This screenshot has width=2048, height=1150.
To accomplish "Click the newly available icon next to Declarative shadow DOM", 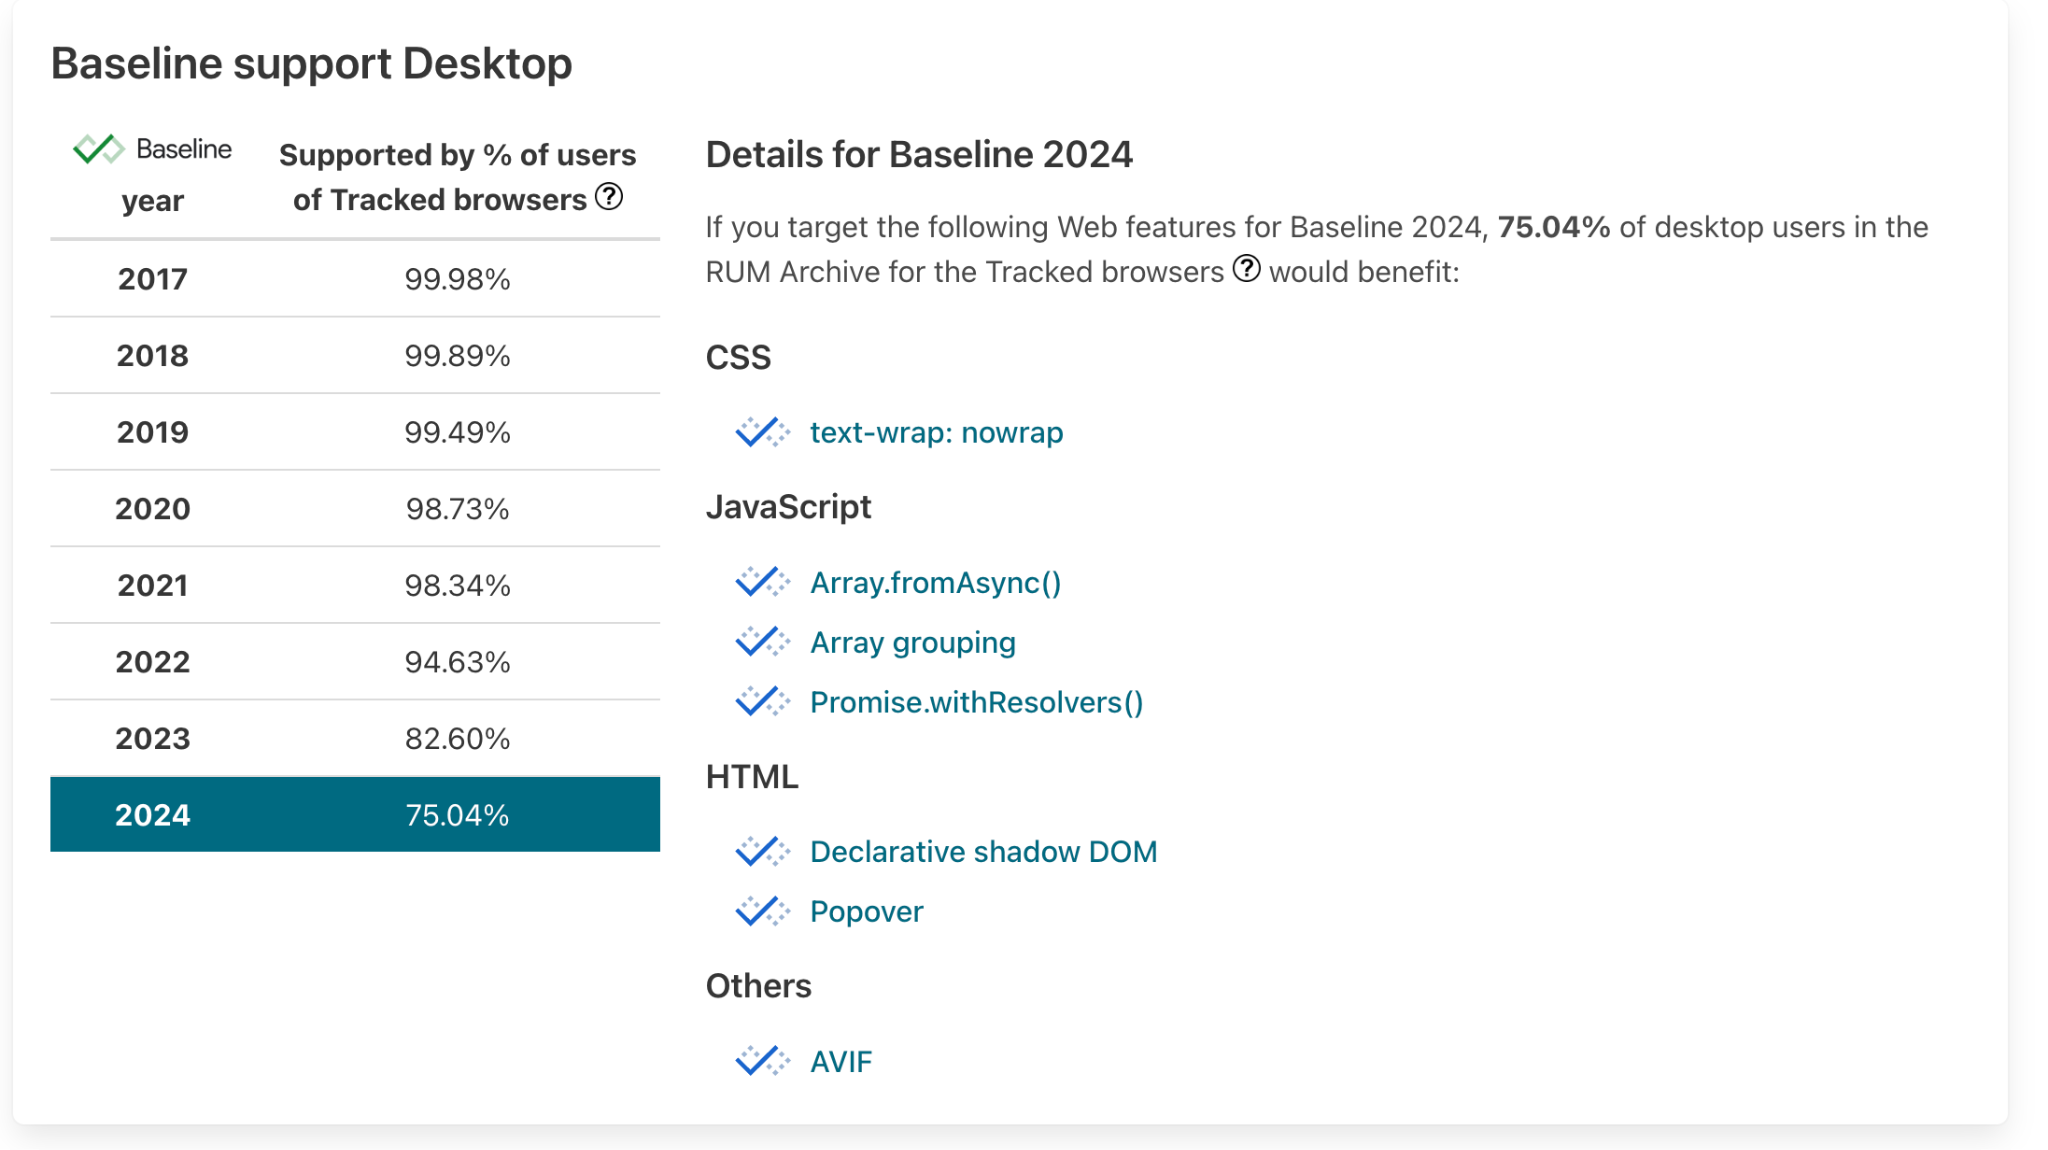I will (x=764, y=851).
